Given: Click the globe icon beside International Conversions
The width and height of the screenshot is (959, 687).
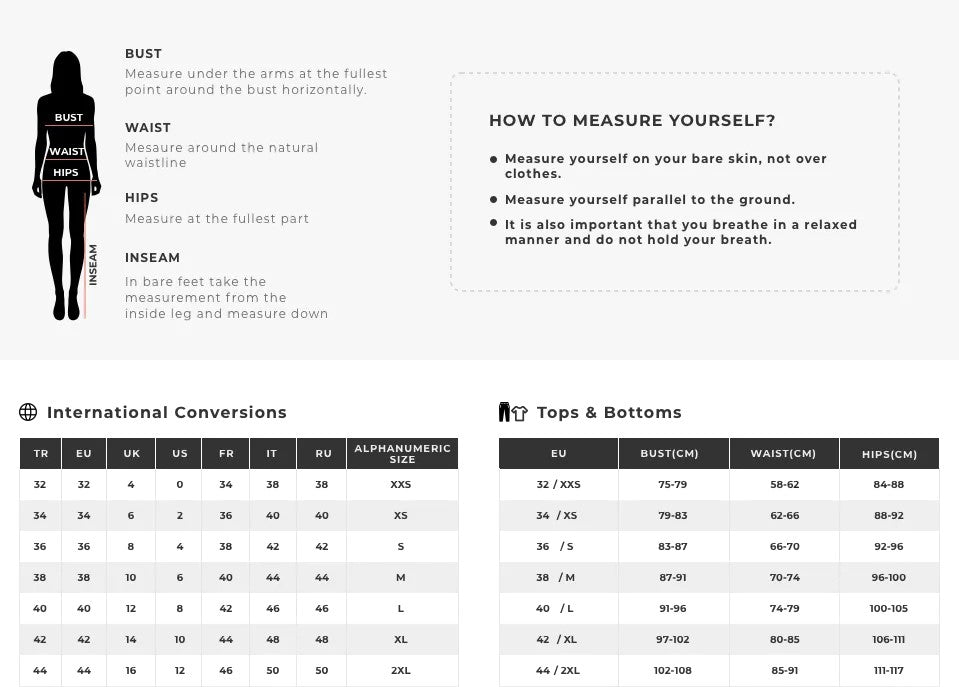Looking at the screenshot, I should click(x=28, y=412).
